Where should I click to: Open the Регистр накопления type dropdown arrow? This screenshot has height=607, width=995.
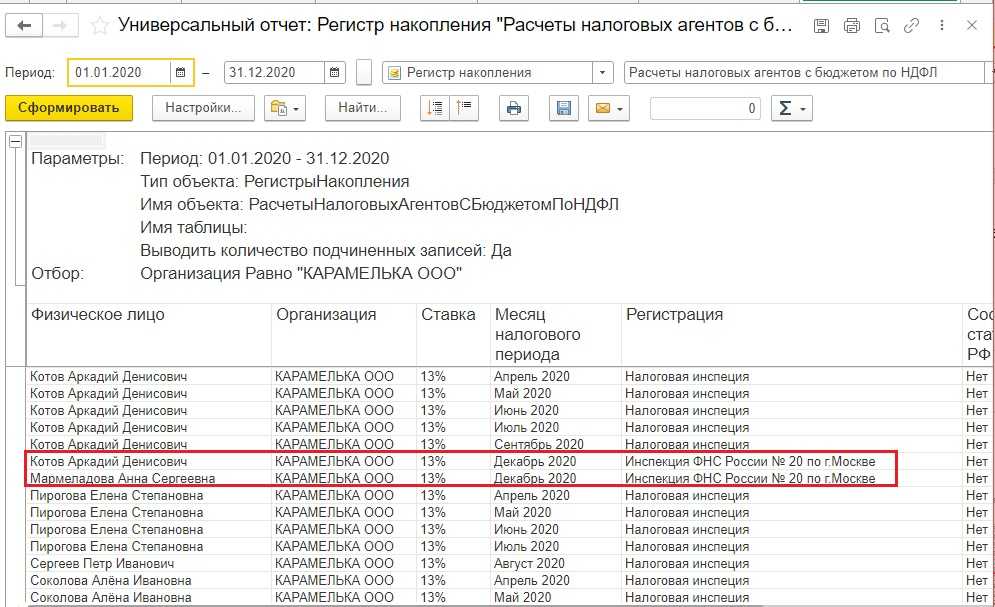coord(602,72)
